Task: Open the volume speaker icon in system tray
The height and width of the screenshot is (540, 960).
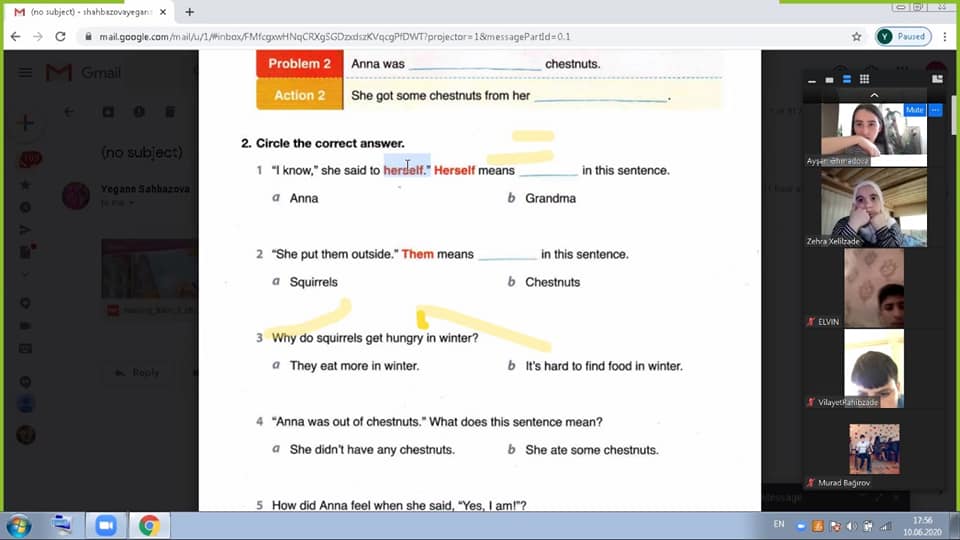Action: click(852, 526)
